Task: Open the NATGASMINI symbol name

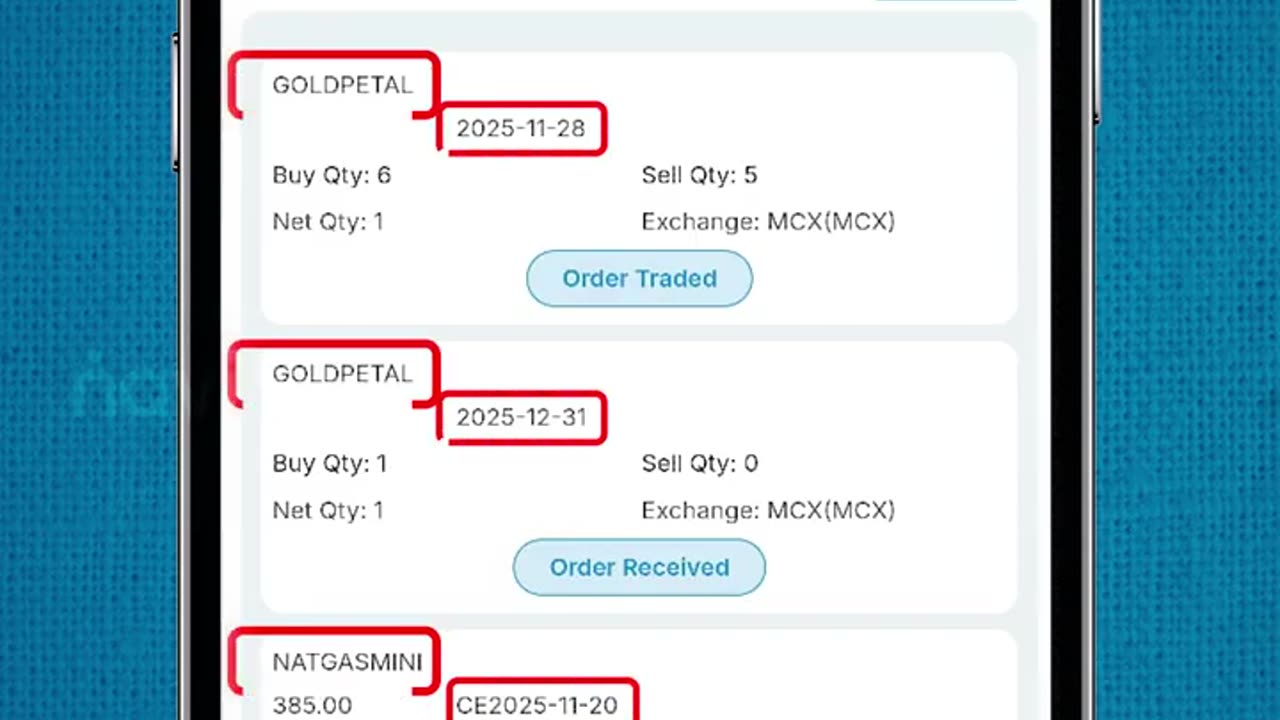Action: (347, 662)
